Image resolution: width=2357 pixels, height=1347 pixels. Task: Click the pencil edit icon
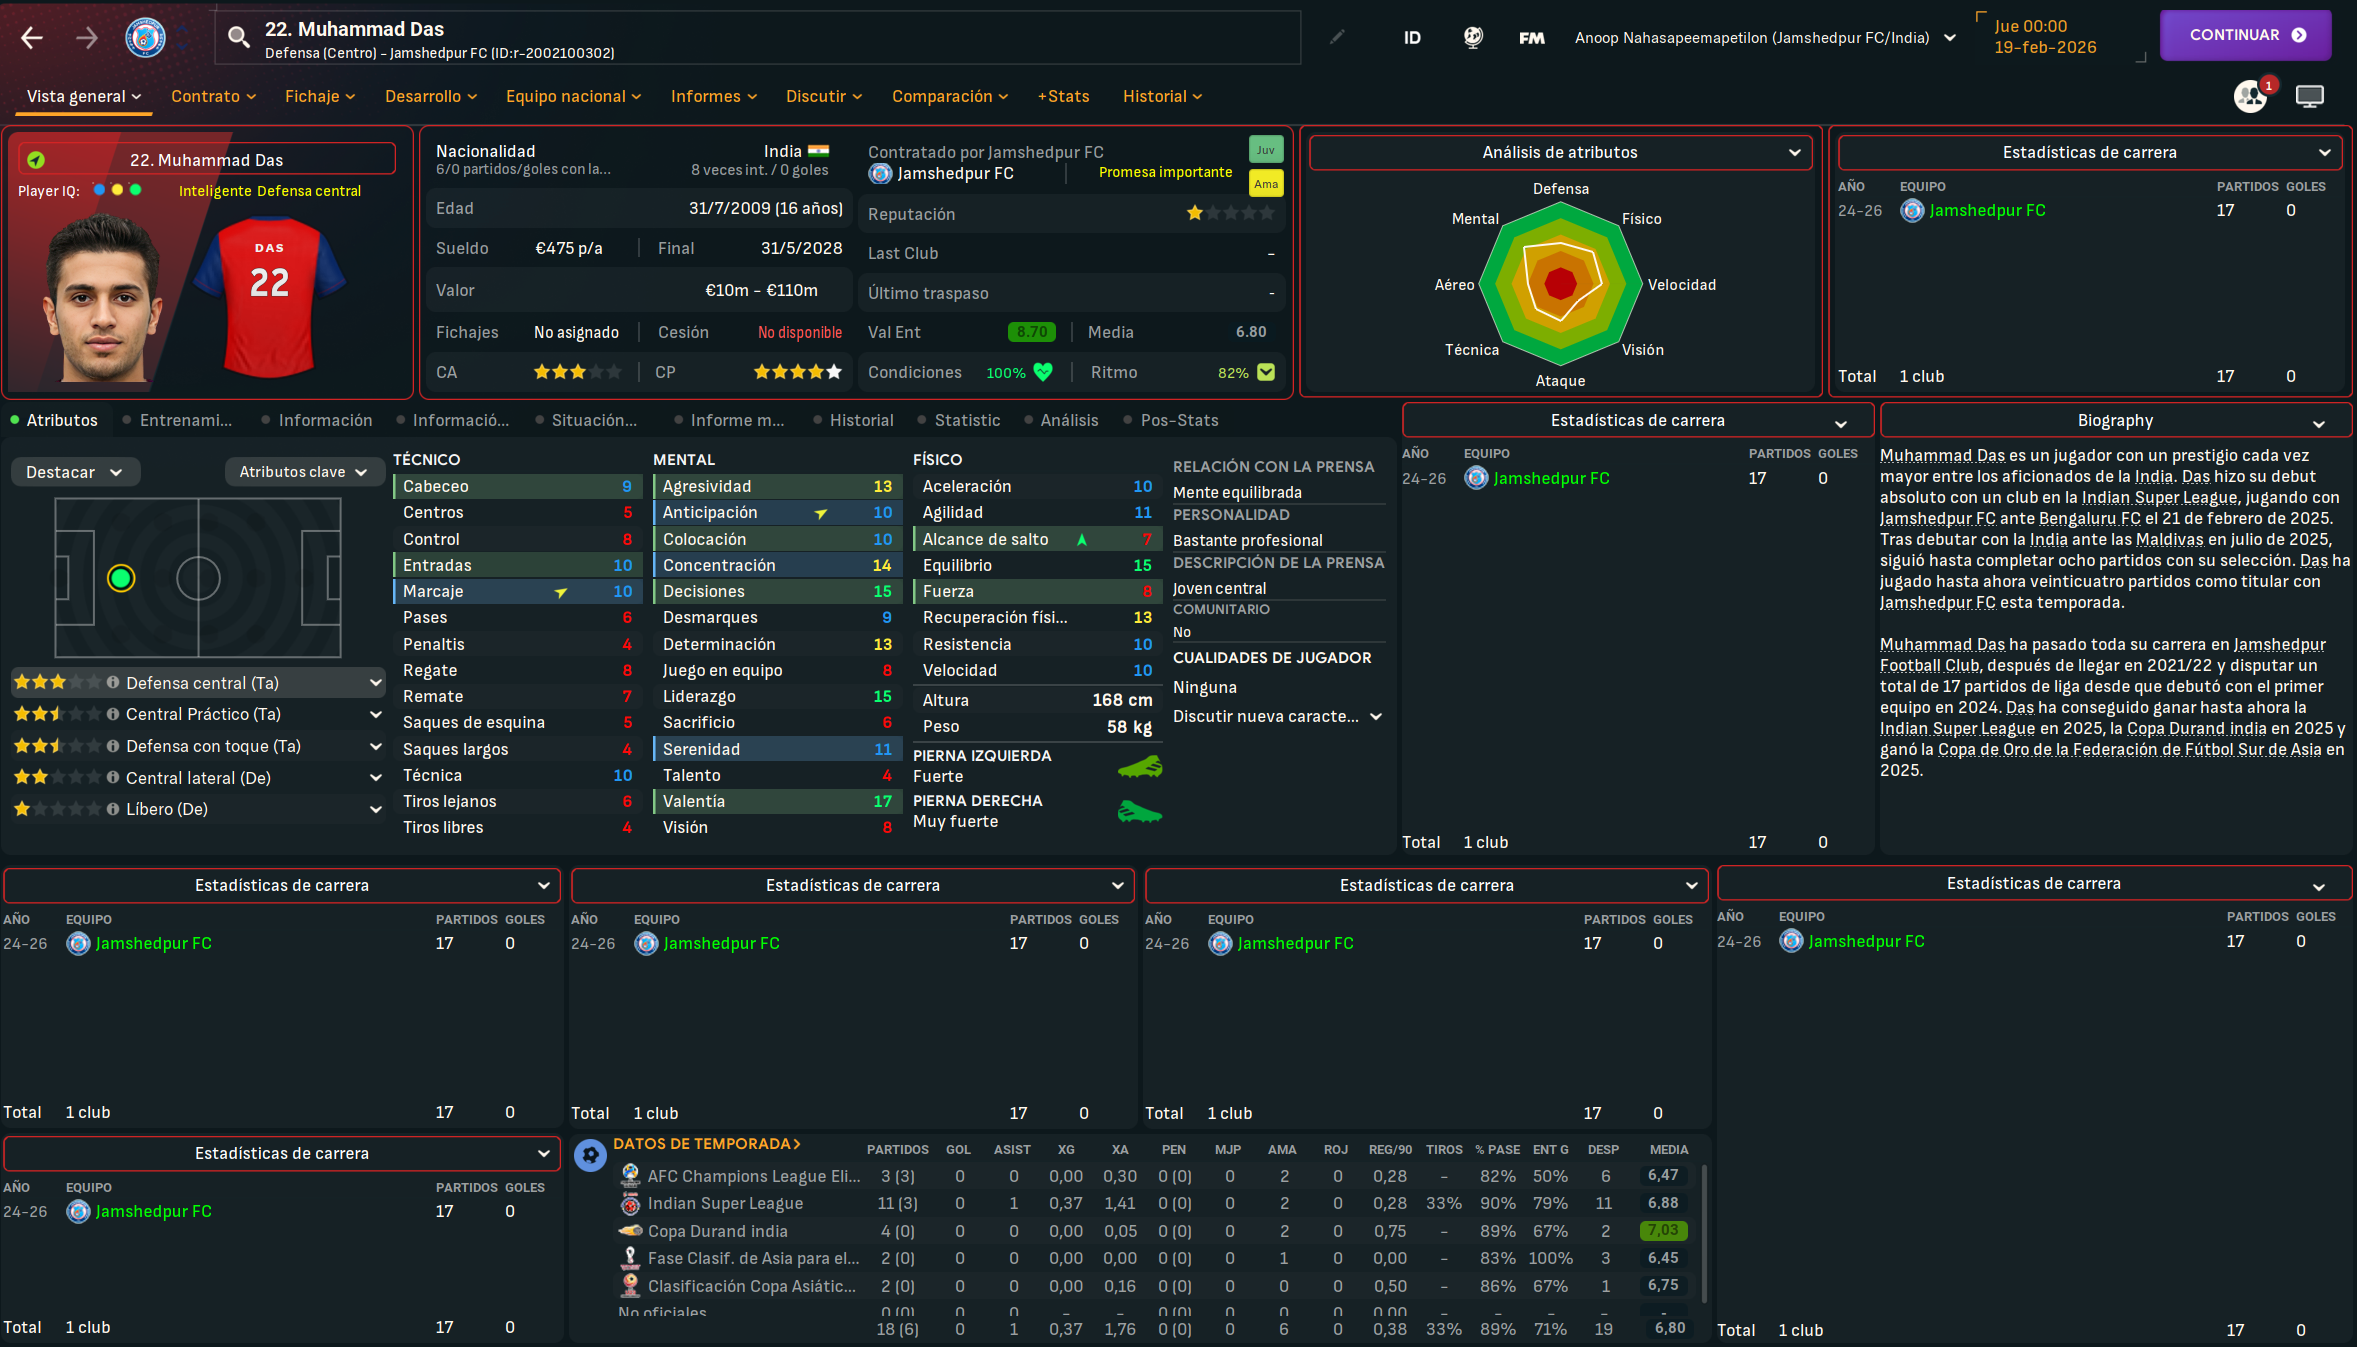1337,37
